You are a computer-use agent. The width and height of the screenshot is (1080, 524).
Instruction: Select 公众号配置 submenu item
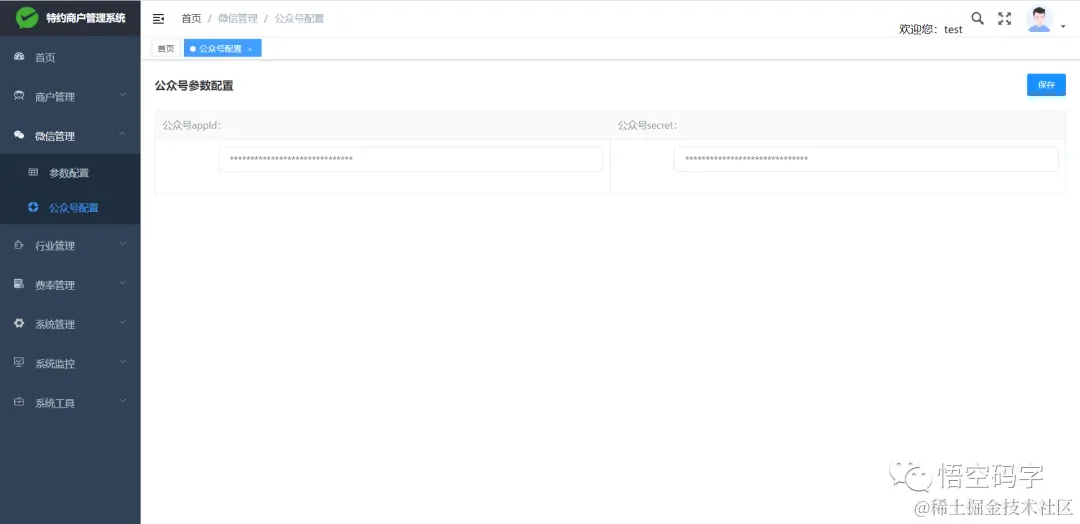(x=70, y=208)
